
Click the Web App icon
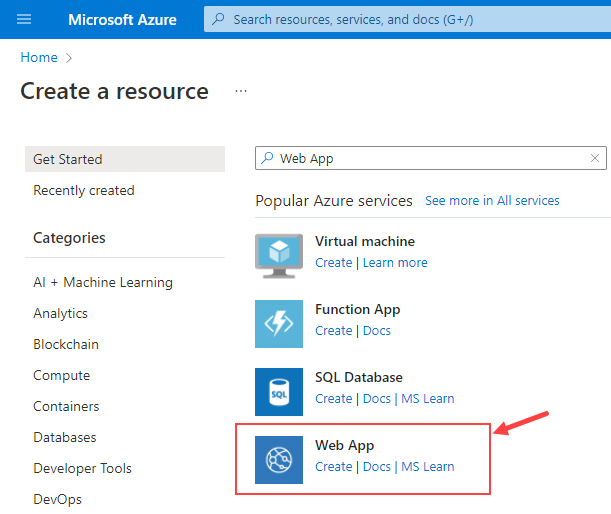(x=279, y=460)
